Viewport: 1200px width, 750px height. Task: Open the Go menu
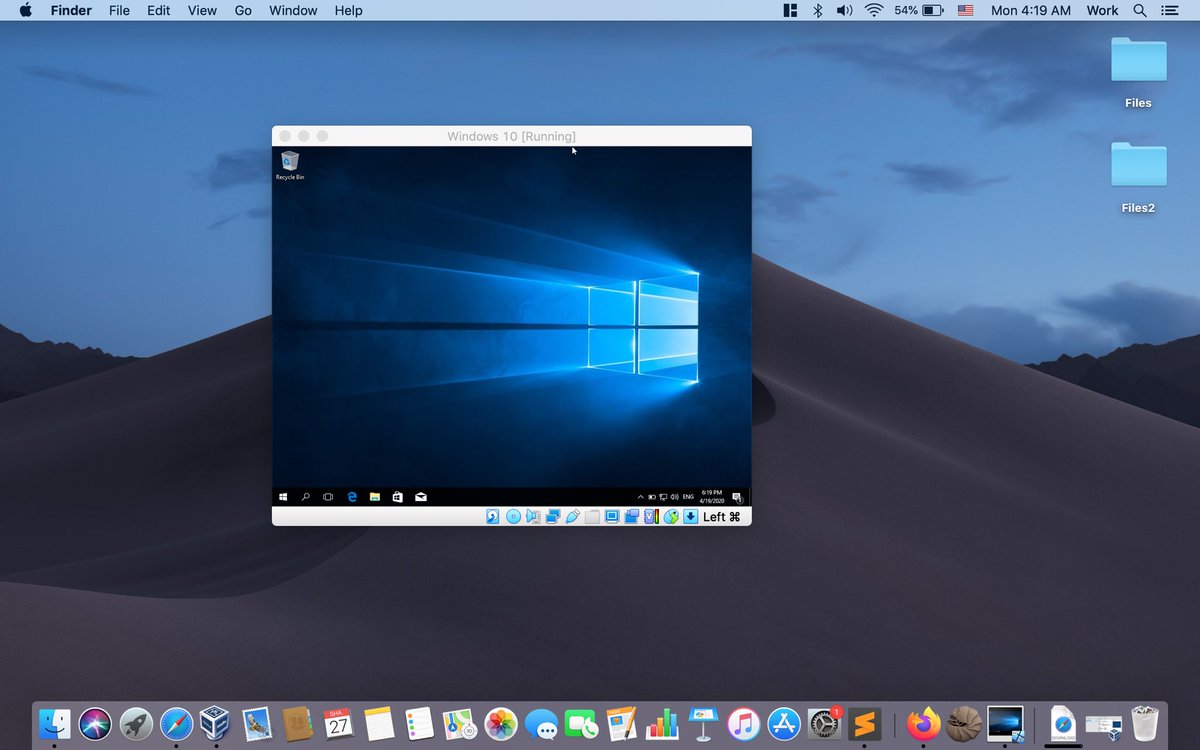243,10
